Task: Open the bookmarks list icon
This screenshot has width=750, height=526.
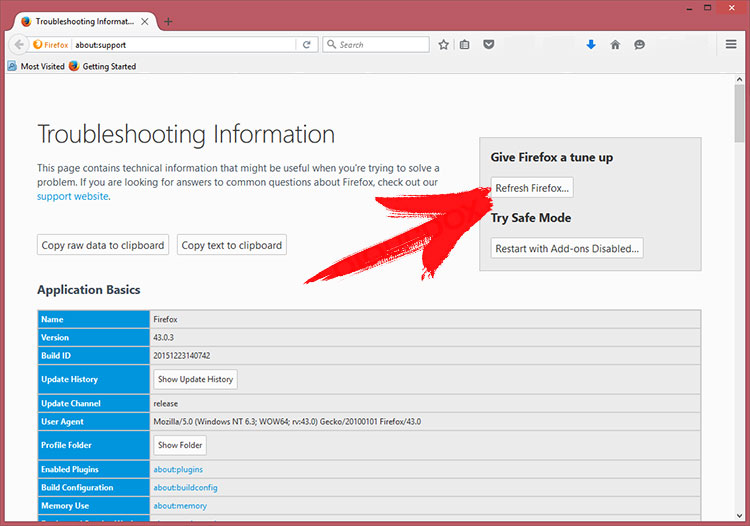Action: point(464,44)
